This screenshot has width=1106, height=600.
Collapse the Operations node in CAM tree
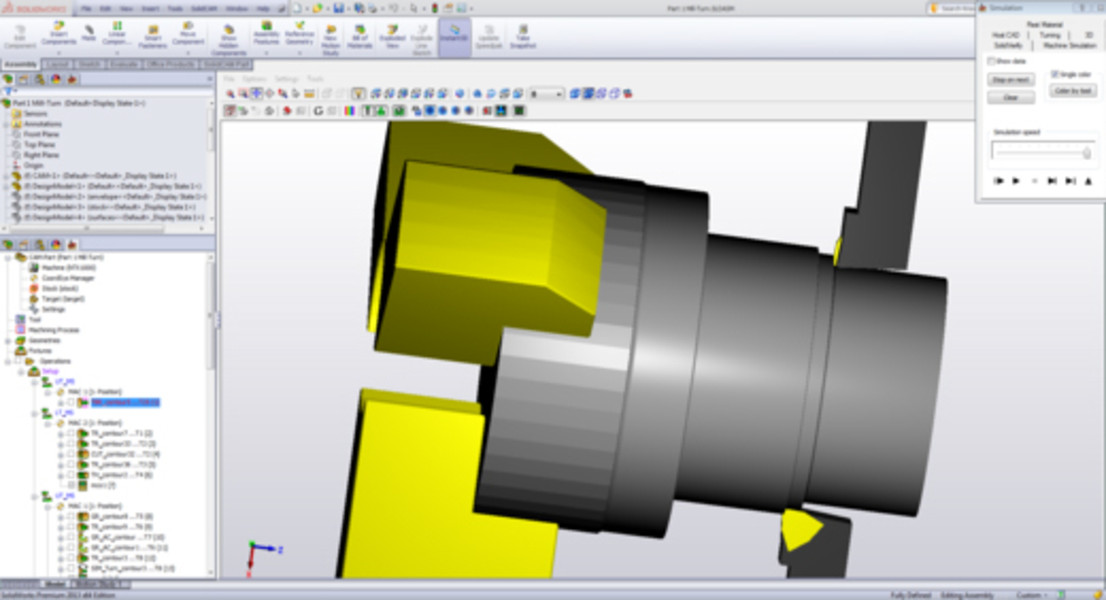pos(8,361)
